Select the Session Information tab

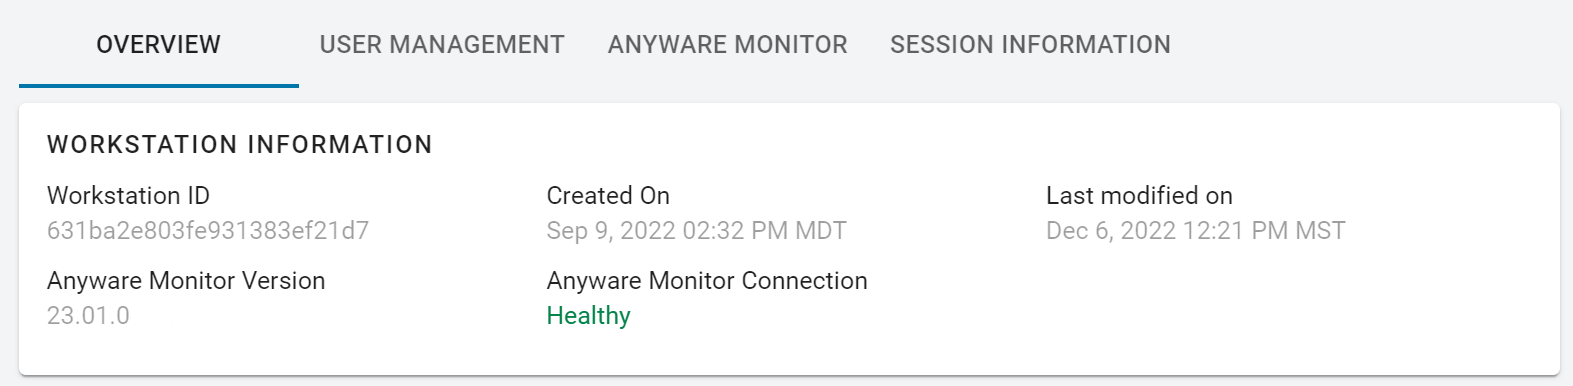point(1030,44)
